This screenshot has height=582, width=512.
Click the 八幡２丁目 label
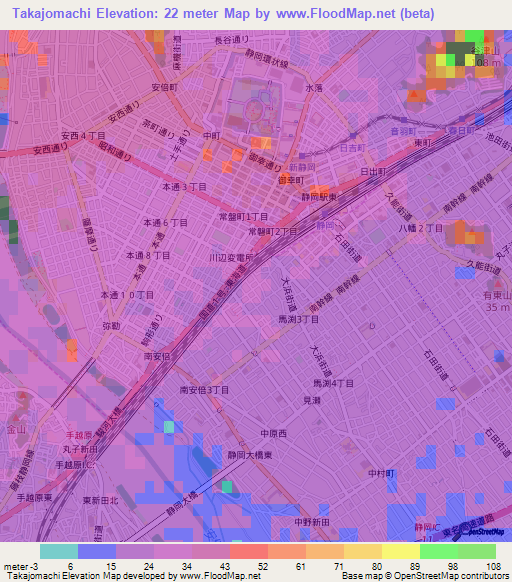421,228
